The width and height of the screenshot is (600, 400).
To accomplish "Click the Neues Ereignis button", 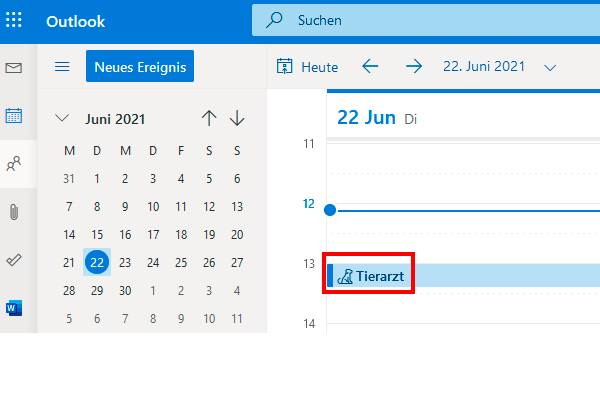I will pos(139,67).
